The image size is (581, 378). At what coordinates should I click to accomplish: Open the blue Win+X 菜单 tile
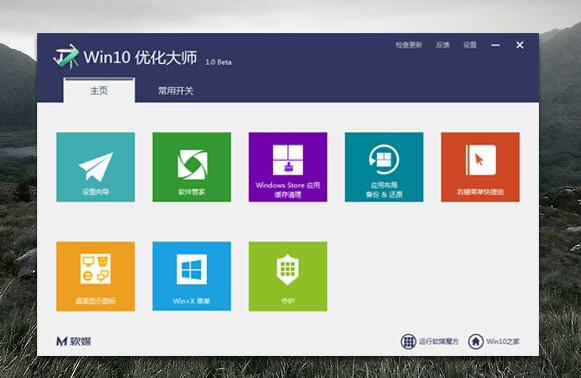coord(192,276)
